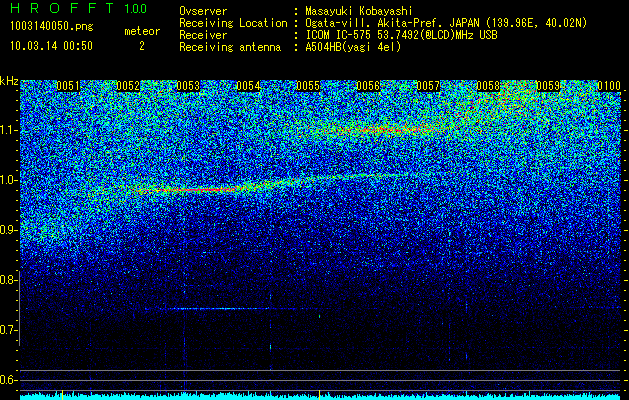Viewport: 629px width, 400px height.
Task: Click the cyan signal level strip at bottom
Action: [320, 397]
